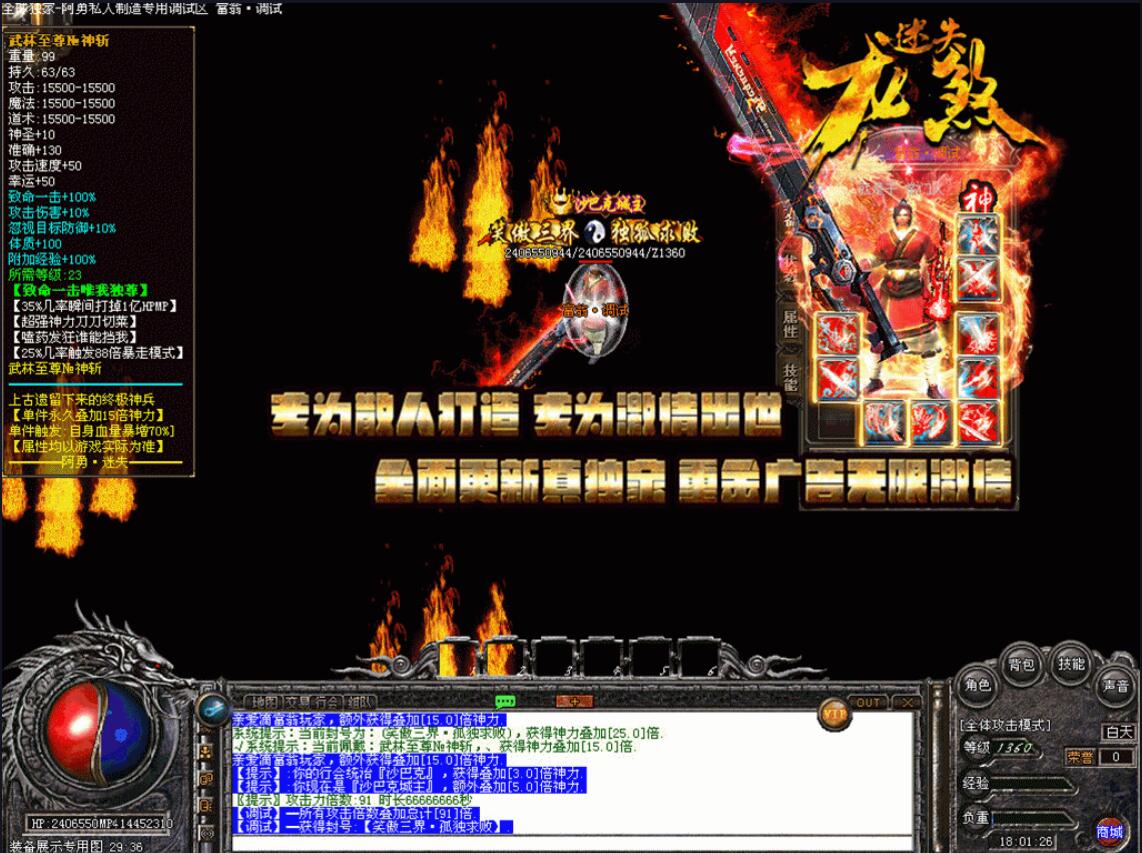The height and width of the screenshot is (853, 1142).
Task: Click the chat text input field
Action: pyautogui.click(x=570, y=842)
